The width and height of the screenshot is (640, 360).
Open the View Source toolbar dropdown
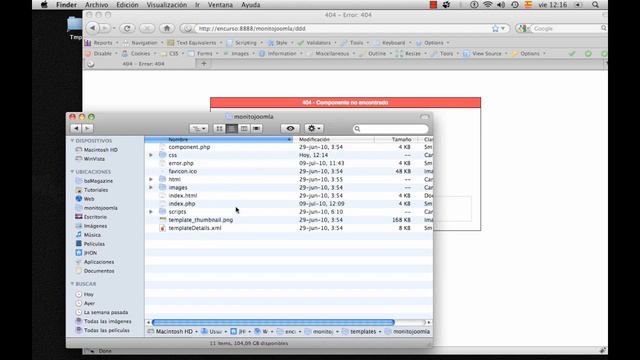[x=486, y=53]
